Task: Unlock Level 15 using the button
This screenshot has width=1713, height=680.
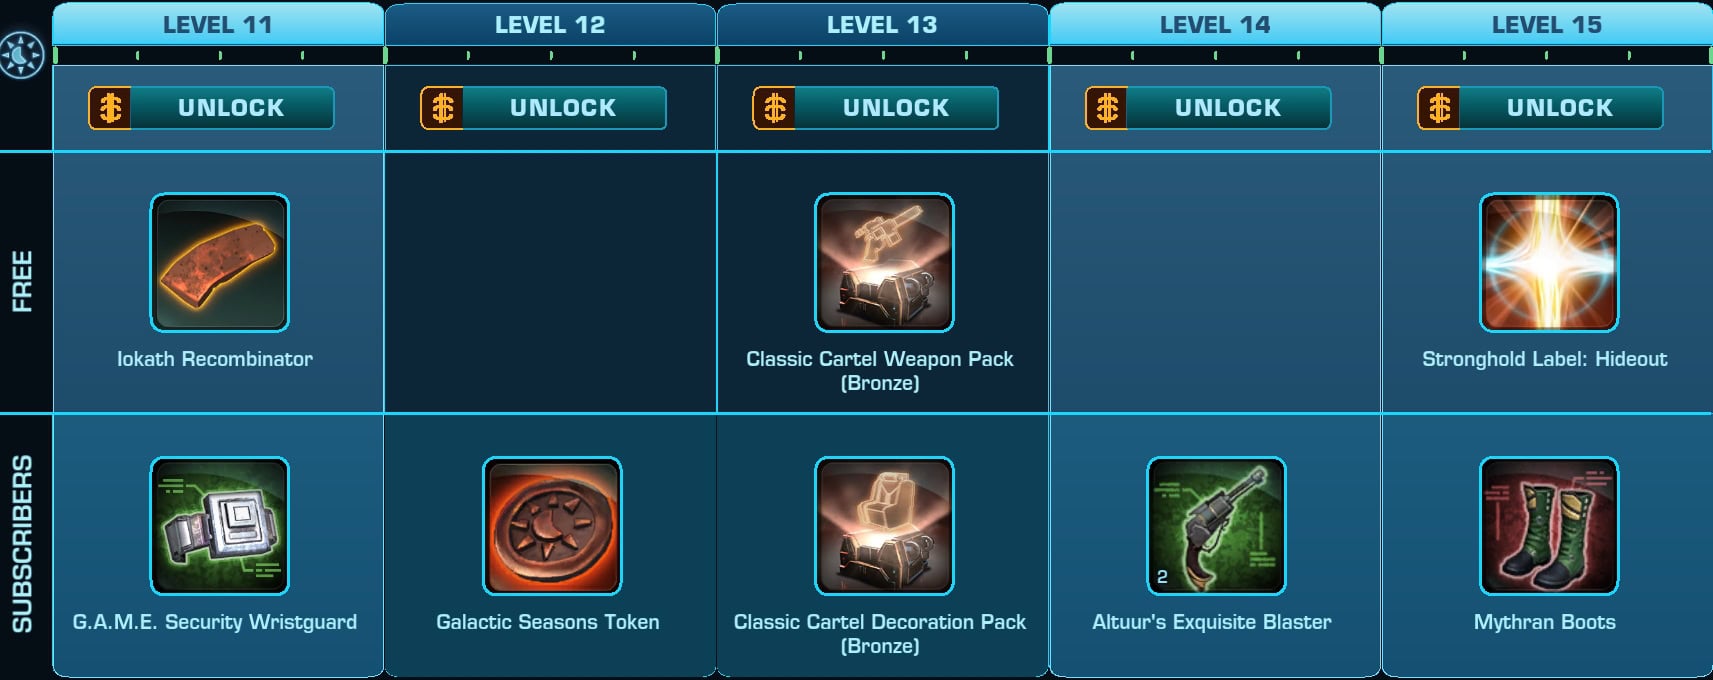Action: (x=1540, y=108)
